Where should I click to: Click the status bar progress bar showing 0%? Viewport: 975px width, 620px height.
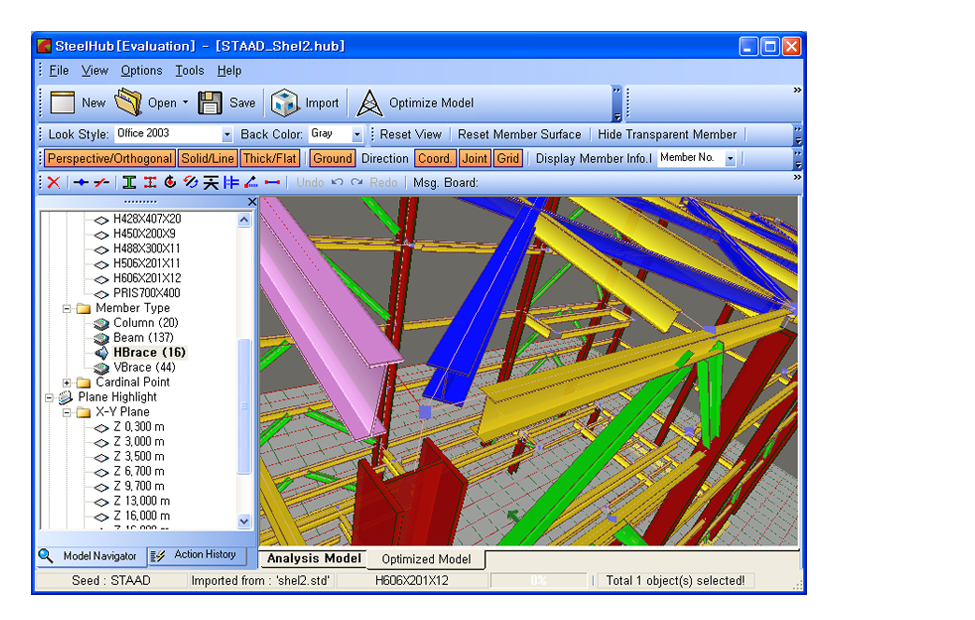pos(538,581)
